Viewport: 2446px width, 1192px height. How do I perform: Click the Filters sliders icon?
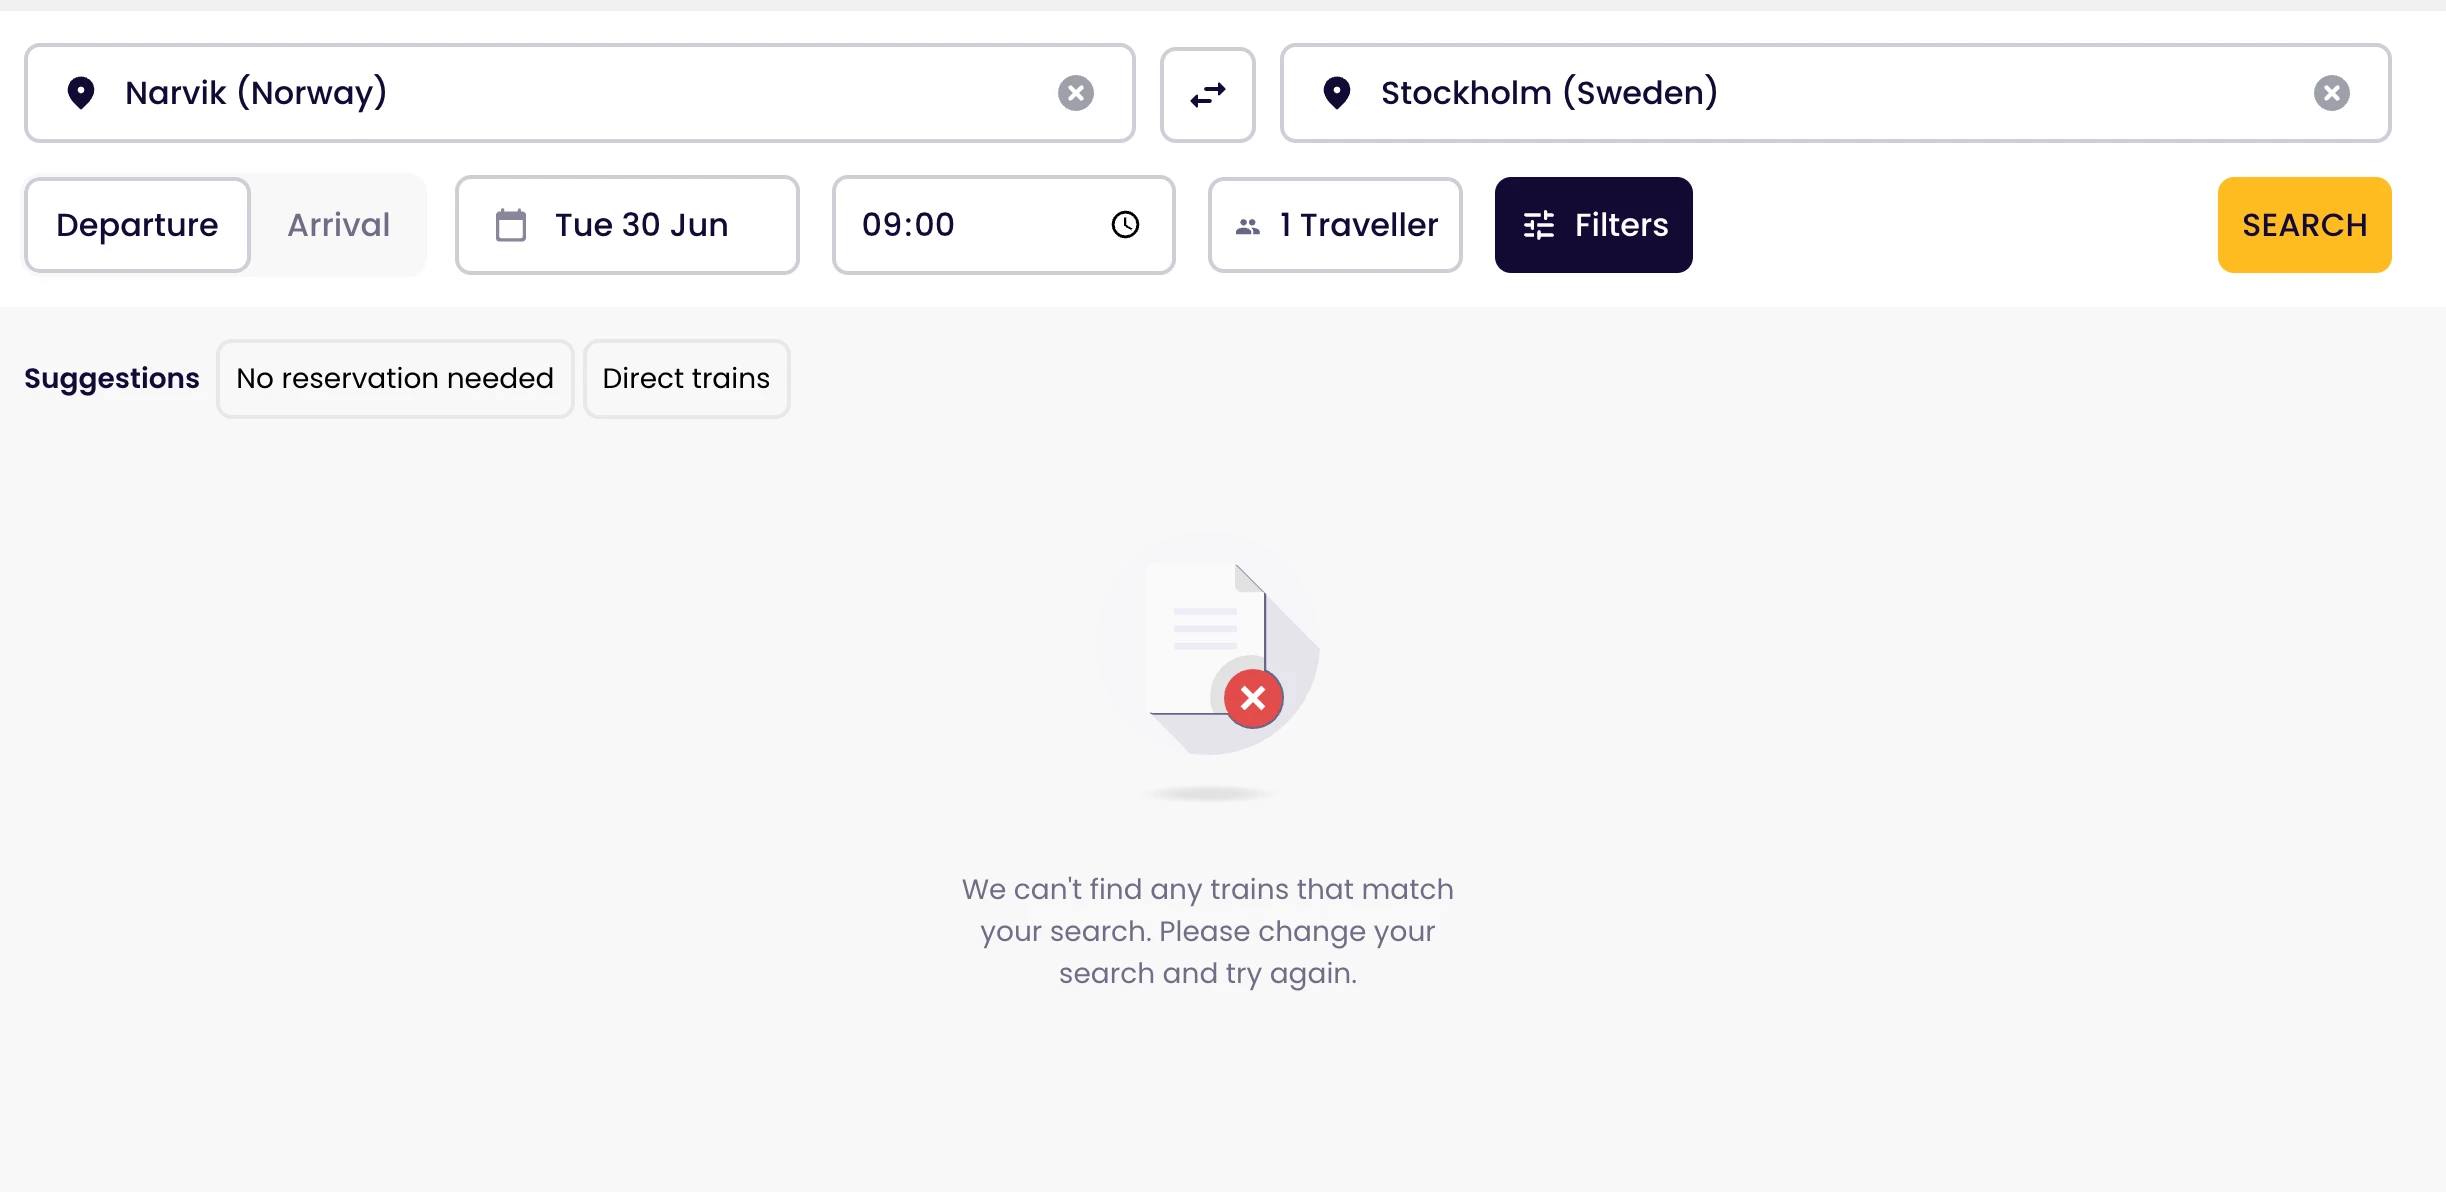point(1538,225)
